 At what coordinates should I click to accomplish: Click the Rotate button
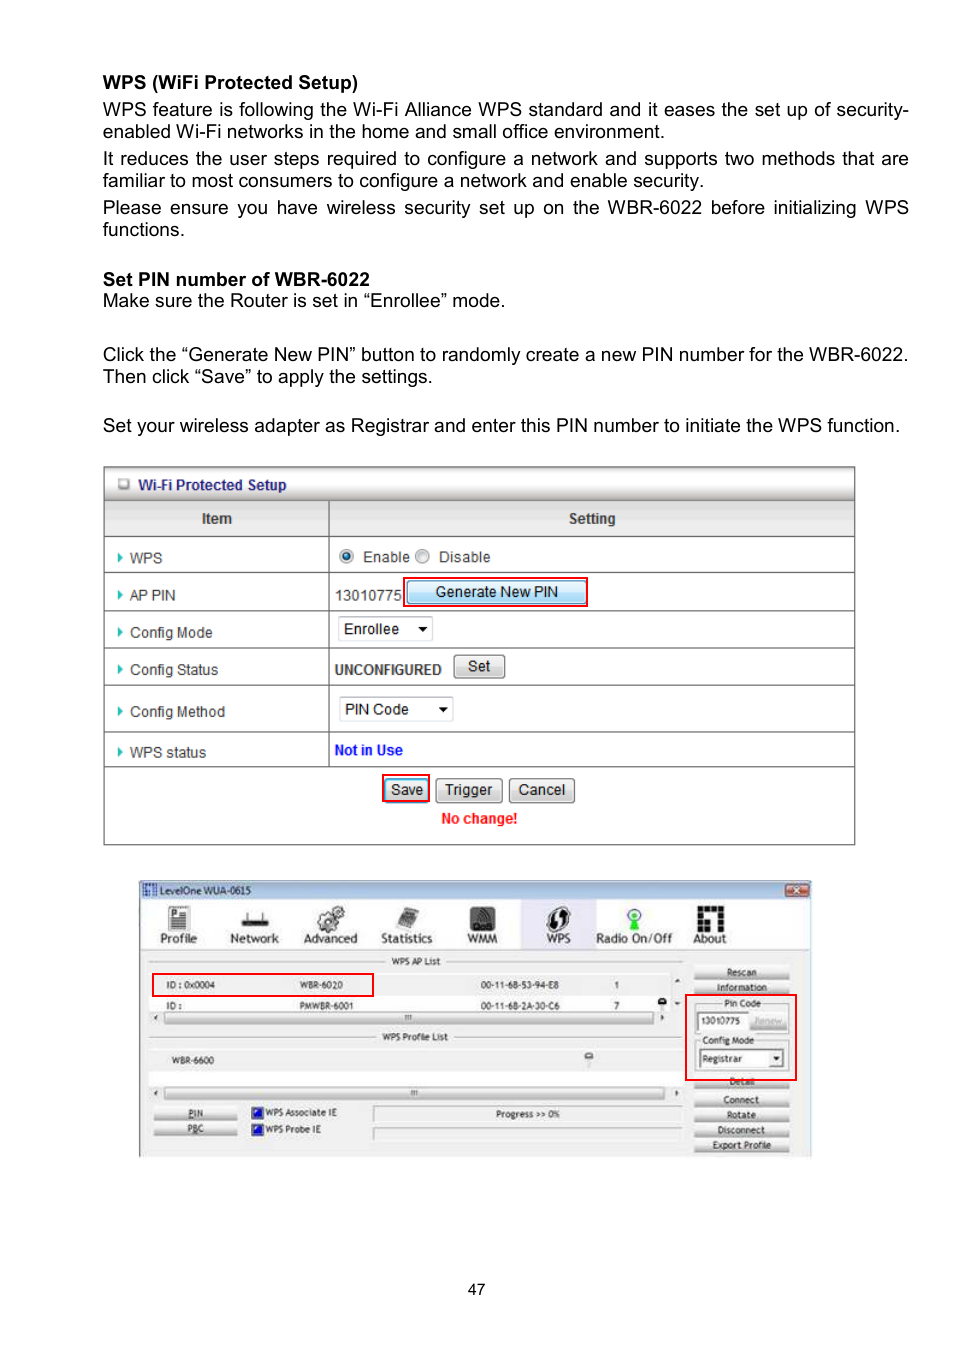coord(741,1114)
